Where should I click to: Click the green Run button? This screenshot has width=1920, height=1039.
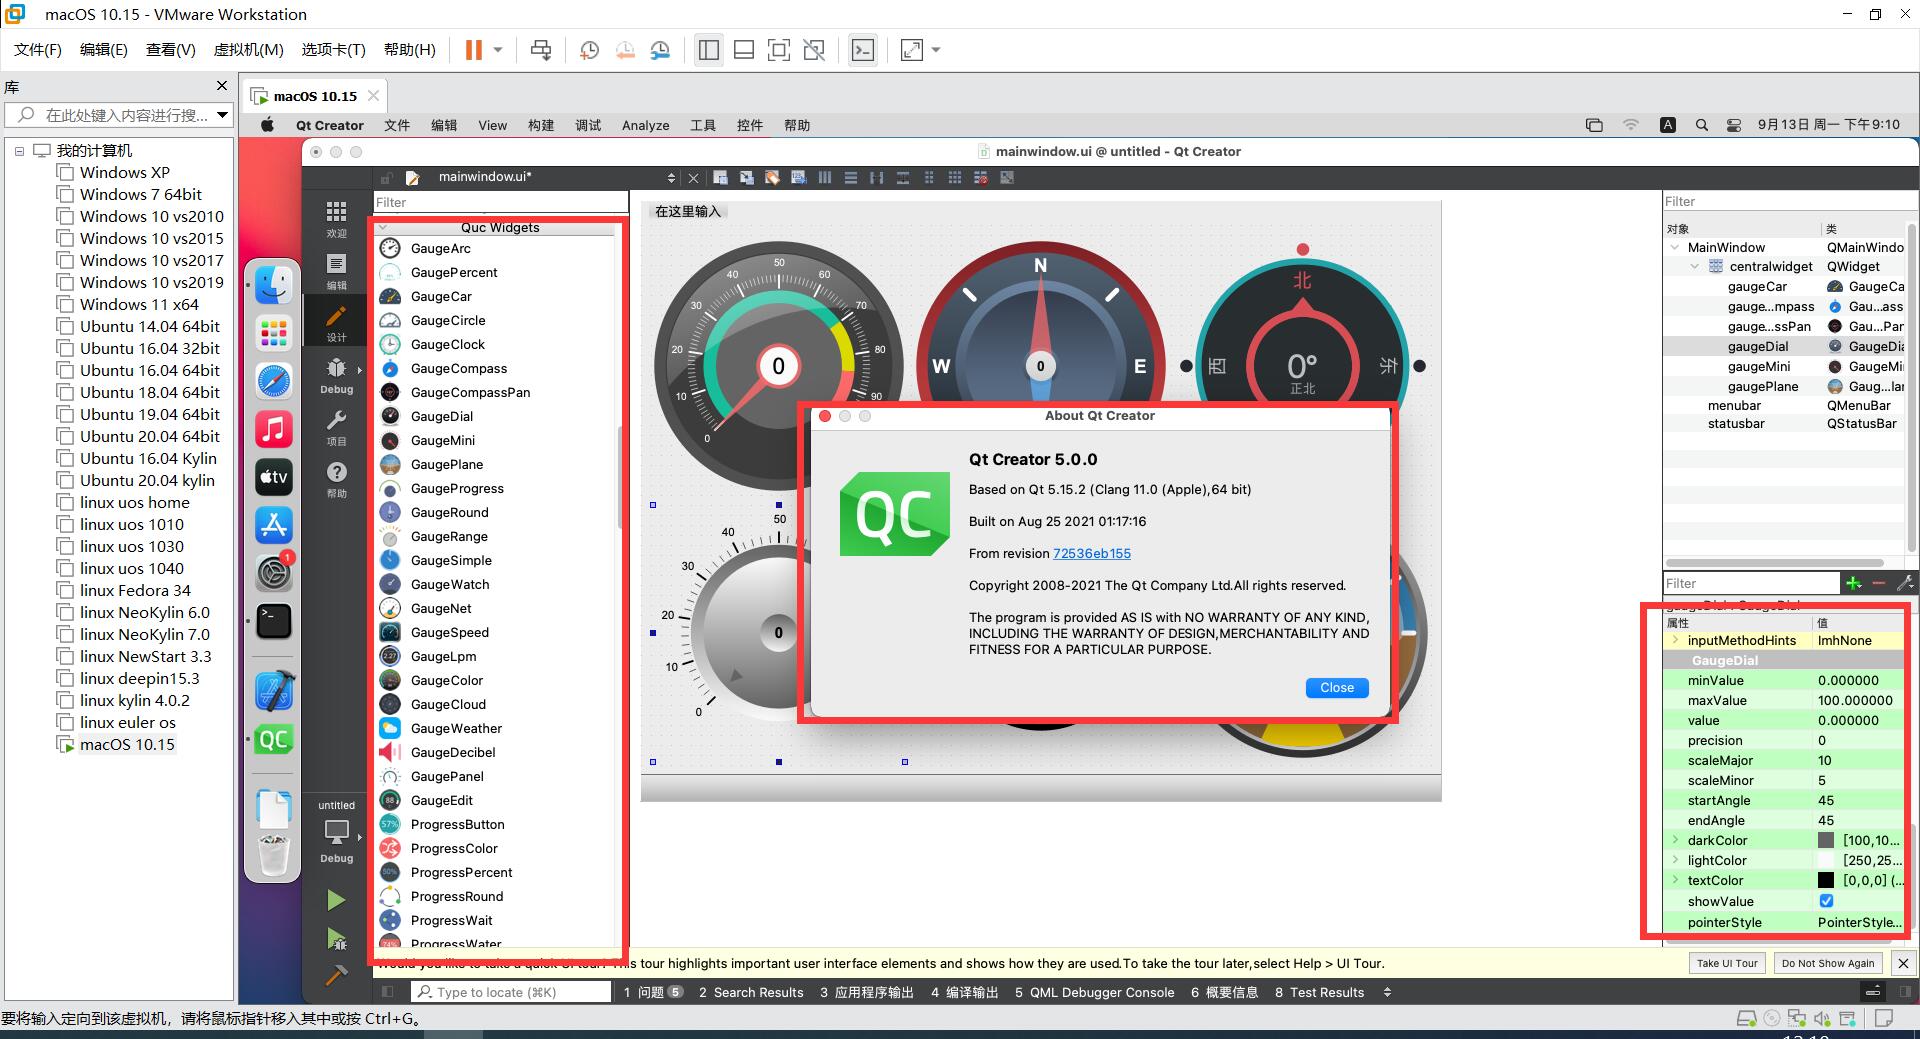[336, 900]
